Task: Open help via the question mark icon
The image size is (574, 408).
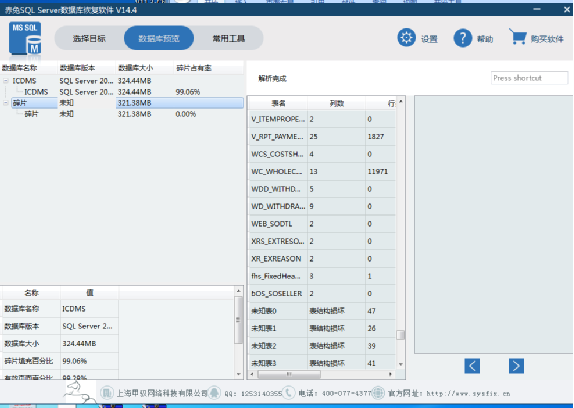Action: (x=463, y=38)
